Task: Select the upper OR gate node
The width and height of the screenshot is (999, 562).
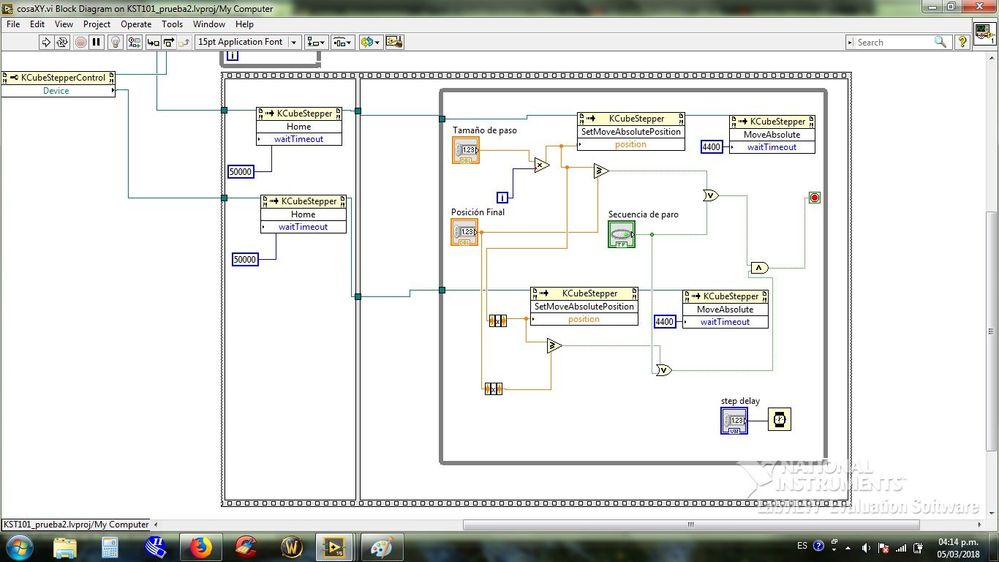Action: coord(711,196)
